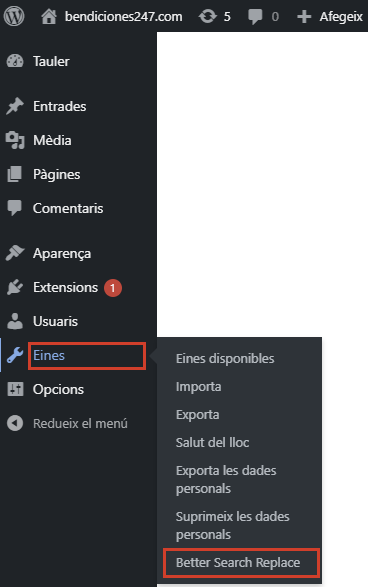
Task: Open the comments bubble icon in top bar
Action: pyautogui.click(x=255, y=17)
